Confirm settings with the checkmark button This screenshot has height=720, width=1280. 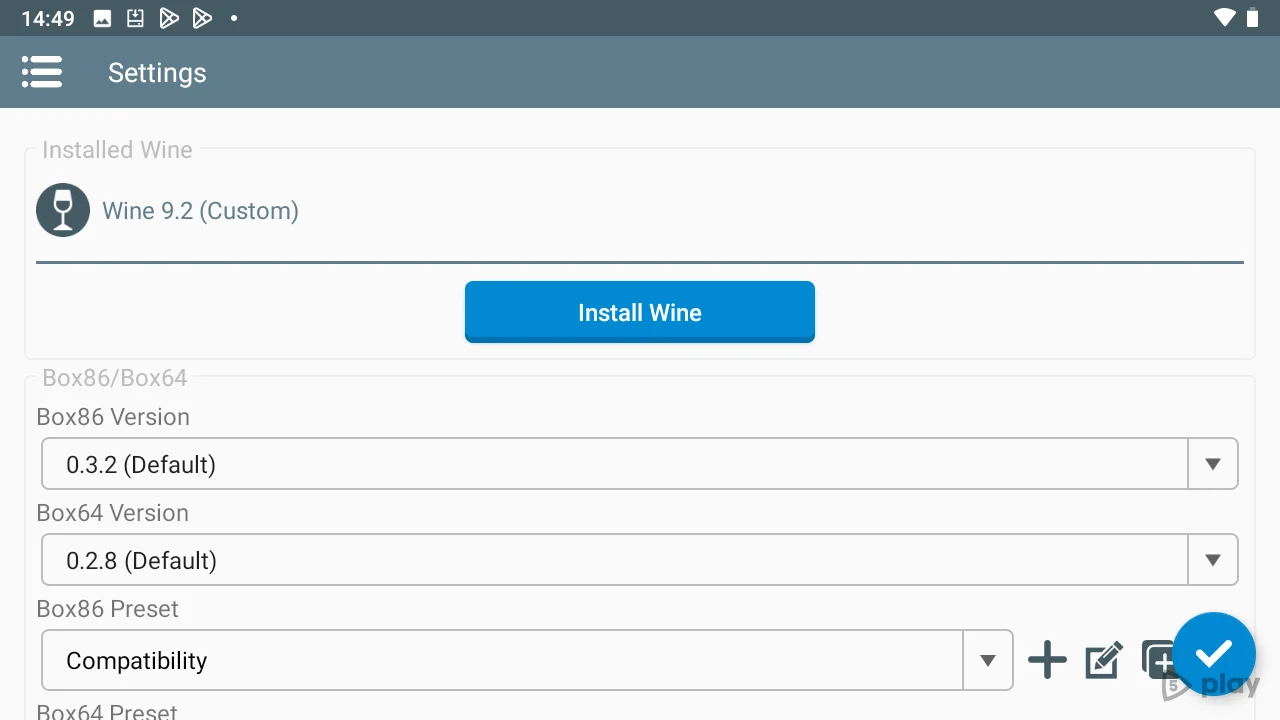point(1213,653)
